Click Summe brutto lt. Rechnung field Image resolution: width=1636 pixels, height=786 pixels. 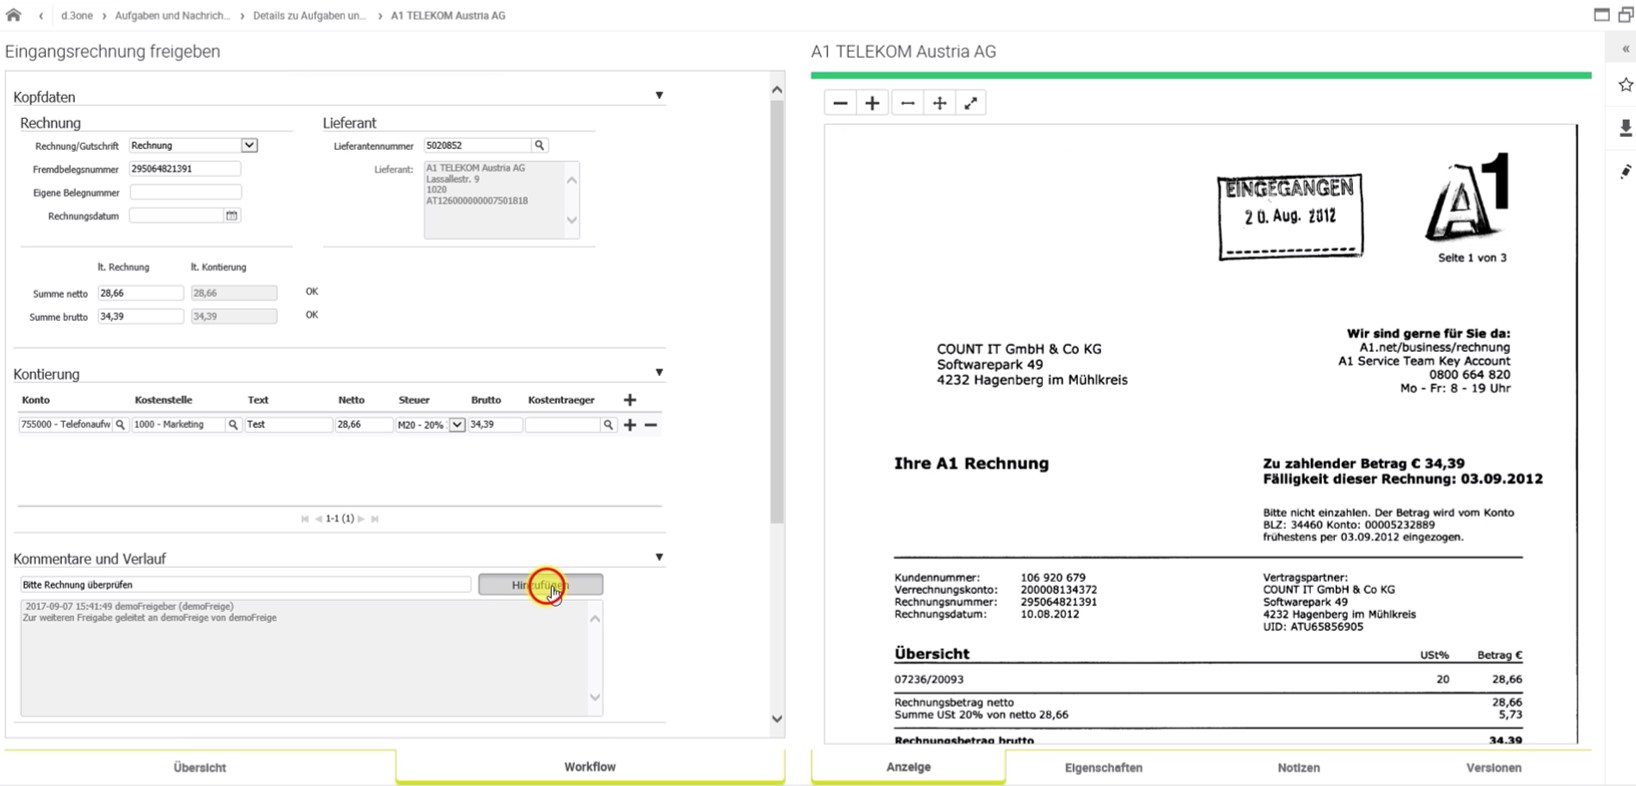(140, 316)
